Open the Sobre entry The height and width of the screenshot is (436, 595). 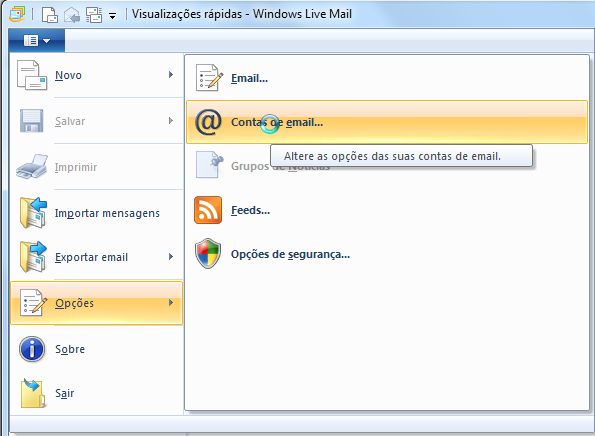pyautogui.click(x=96, y=349)
